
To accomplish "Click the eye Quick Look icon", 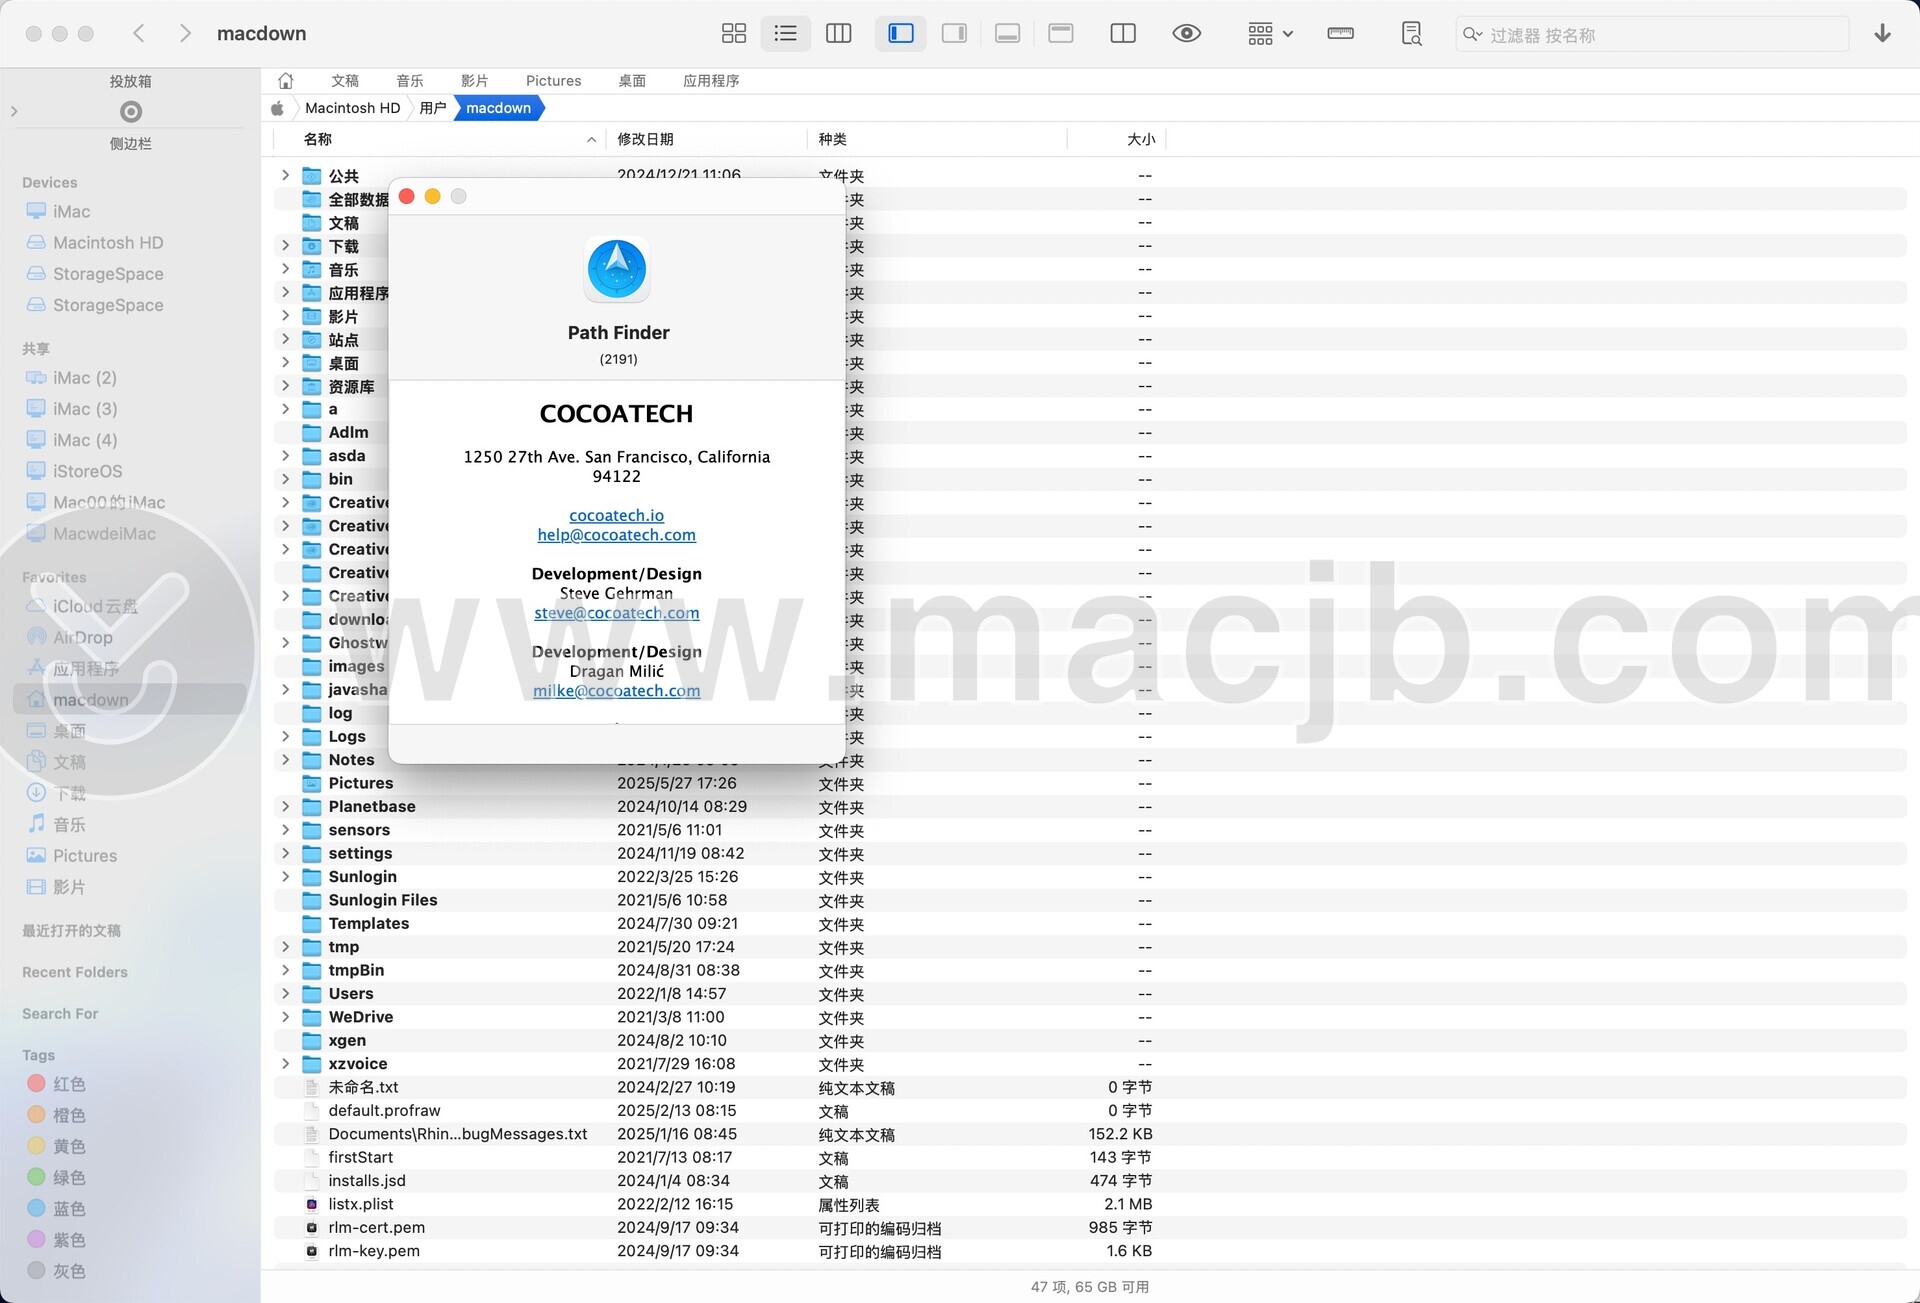I will pyautogui.click(x=1186, y=33).
